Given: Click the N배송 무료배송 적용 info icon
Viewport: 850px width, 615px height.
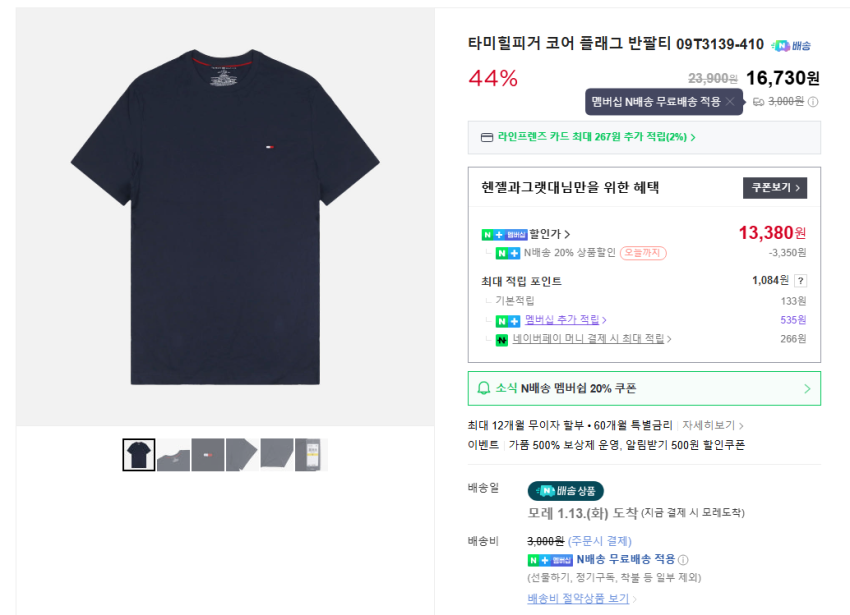Looking at the screenshot, I should pyautogui.click(x=683, y=560).
